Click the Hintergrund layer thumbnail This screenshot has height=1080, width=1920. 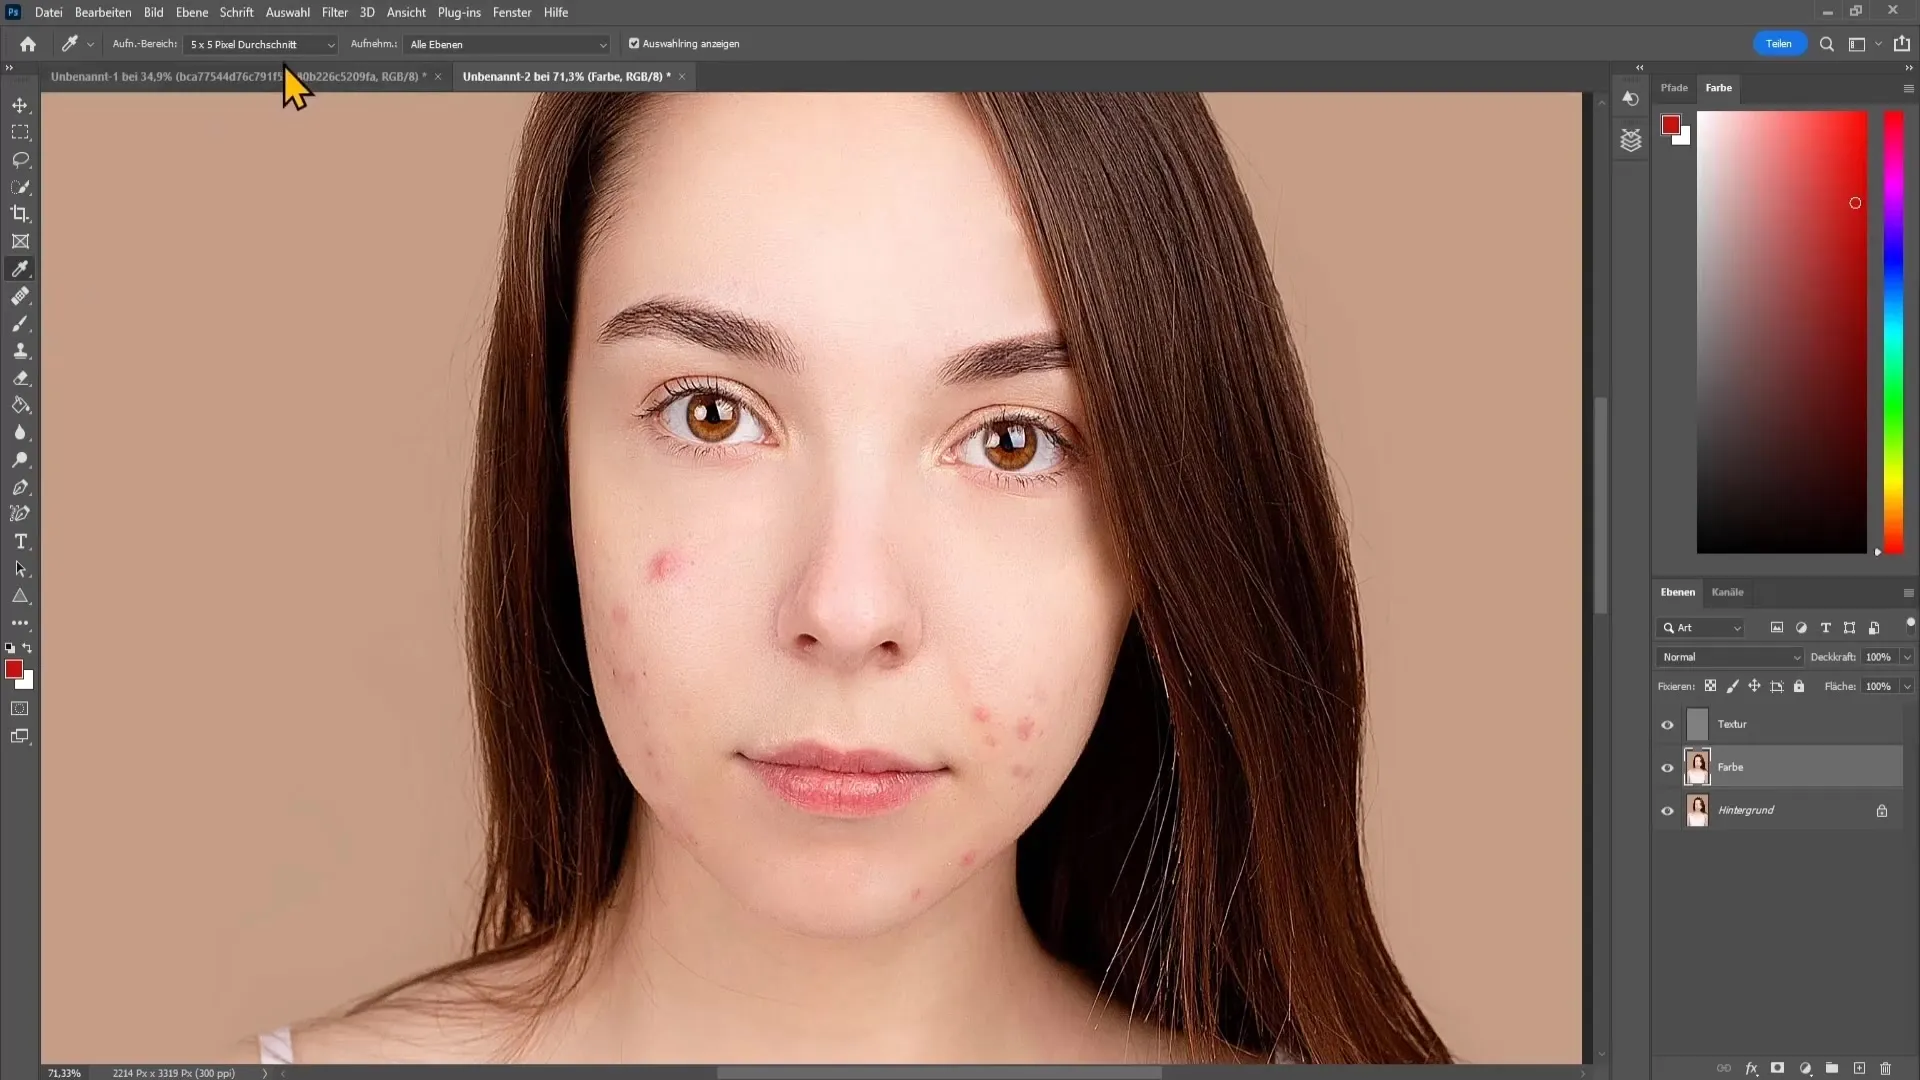tap(1697, 810)
